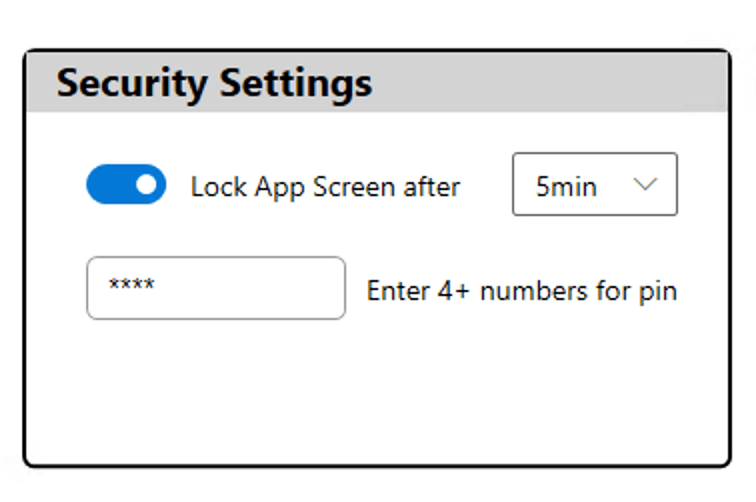
Task: Disable the app screen lock toggle
Action: 126,184
